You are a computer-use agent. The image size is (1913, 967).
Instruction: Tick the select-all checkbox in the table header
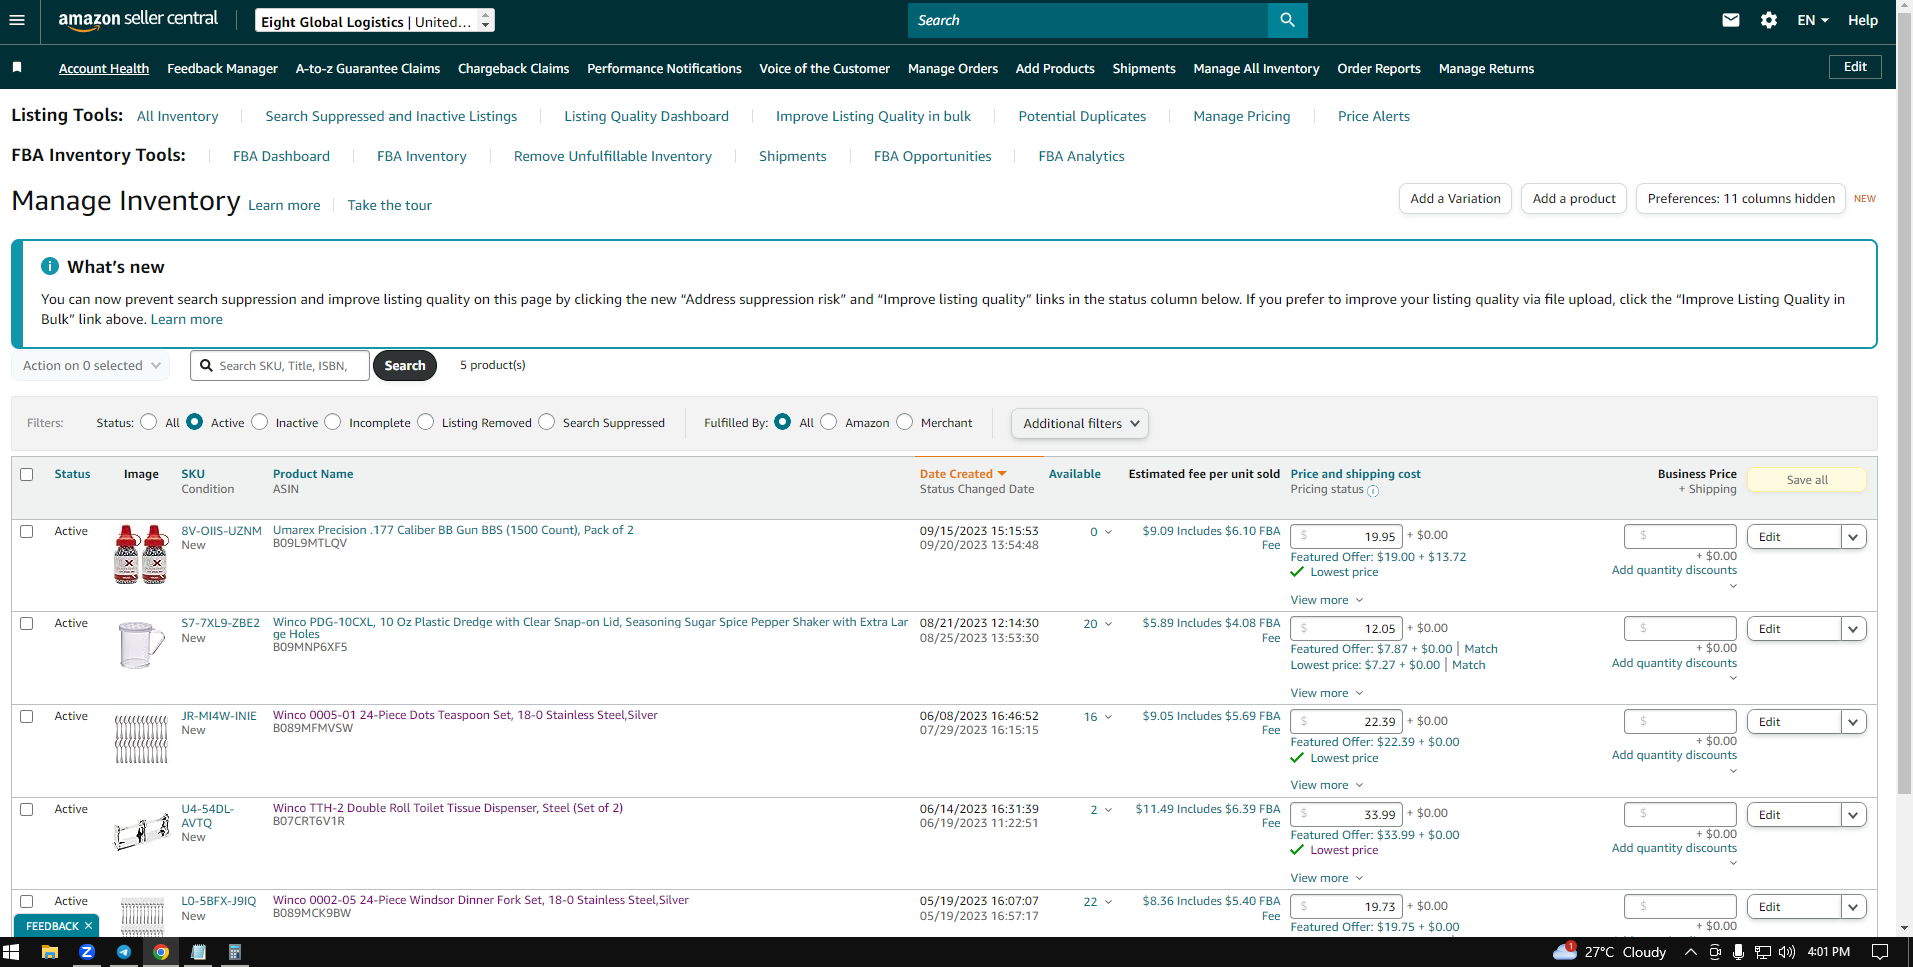pos(27,474)
